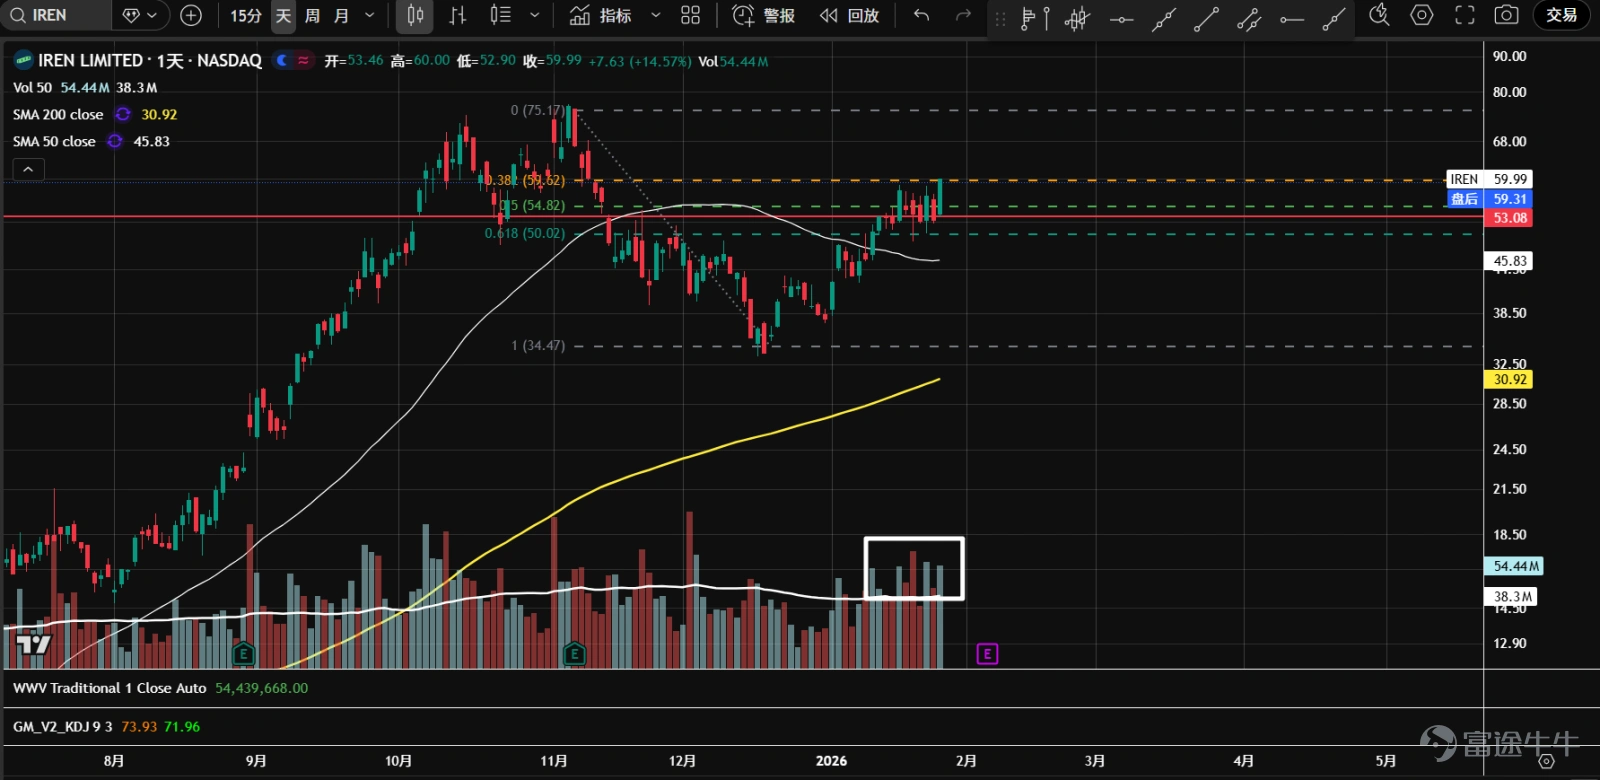Click the IREN 59.99 price label
This screenshot has height=780, width=1600.
tap(1489, 179)
